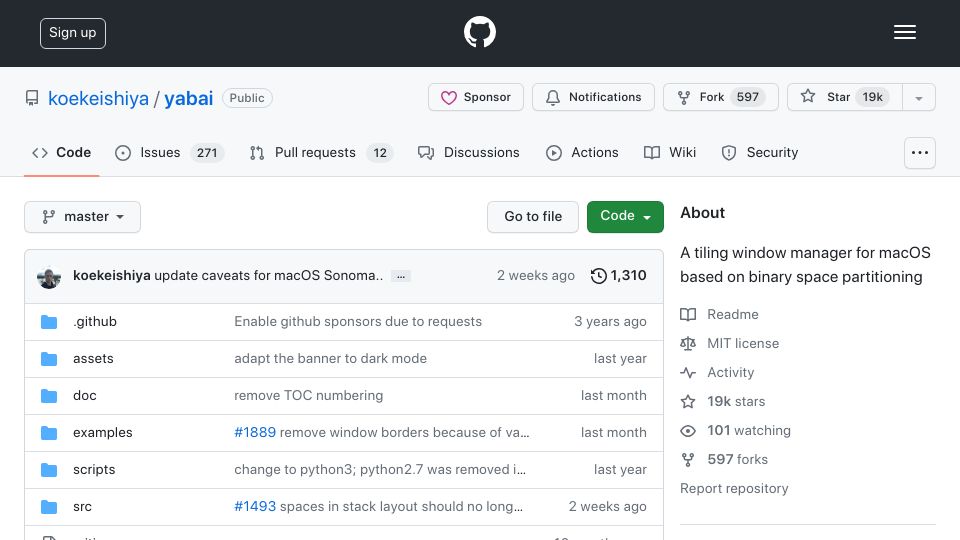
Task: Click the examples folder icon
Action: pos(49,433)
